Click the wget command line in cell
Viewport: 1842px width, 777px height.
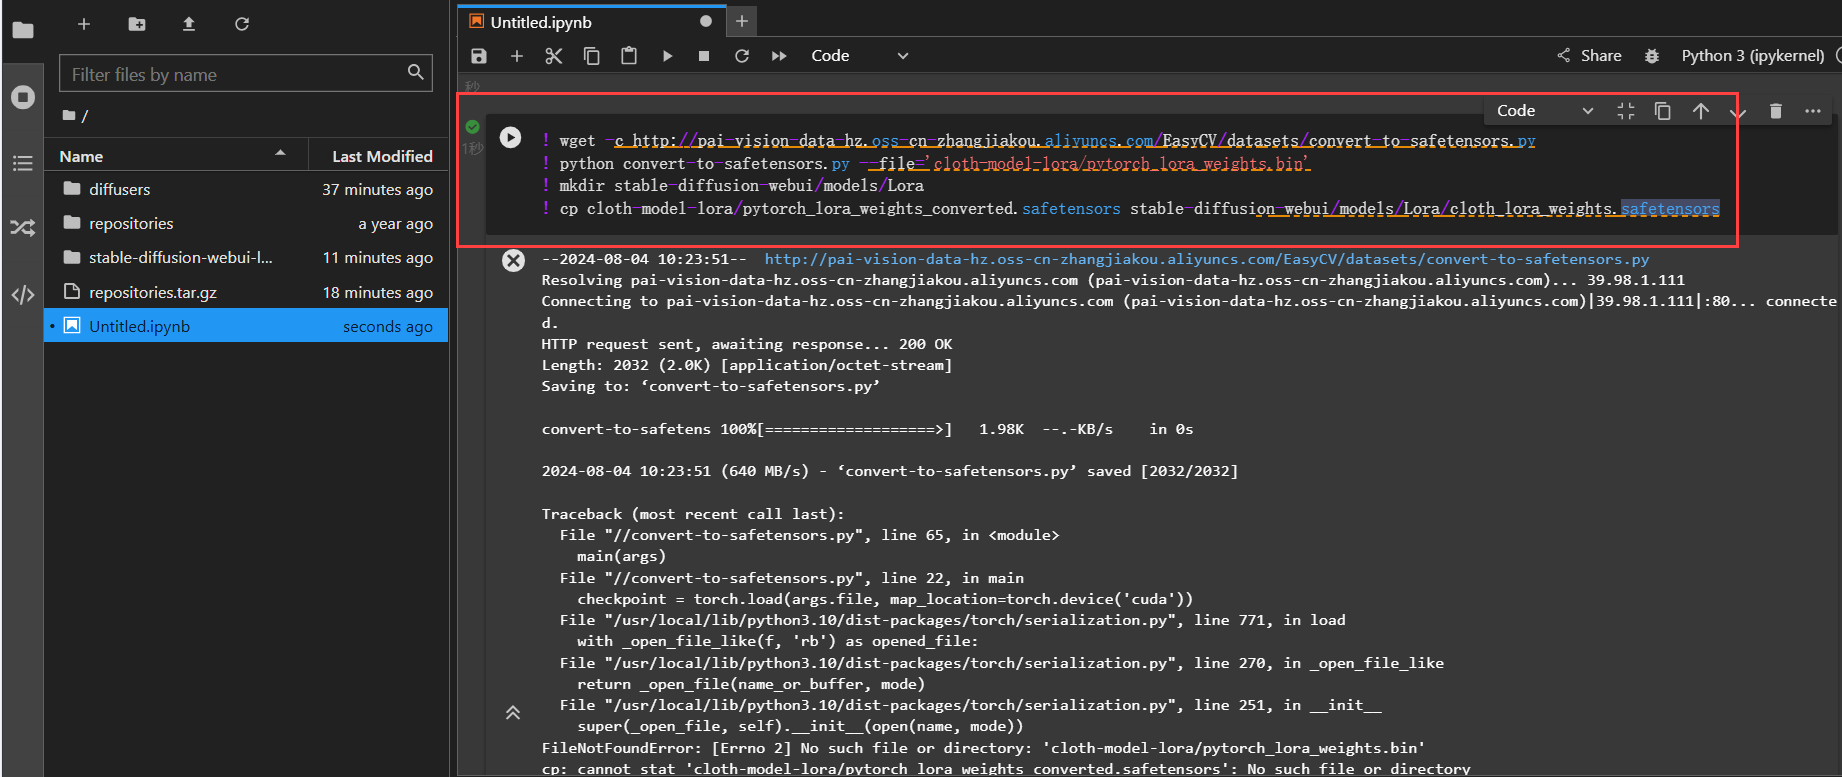pyautogui.click(x=1038, y=141)
